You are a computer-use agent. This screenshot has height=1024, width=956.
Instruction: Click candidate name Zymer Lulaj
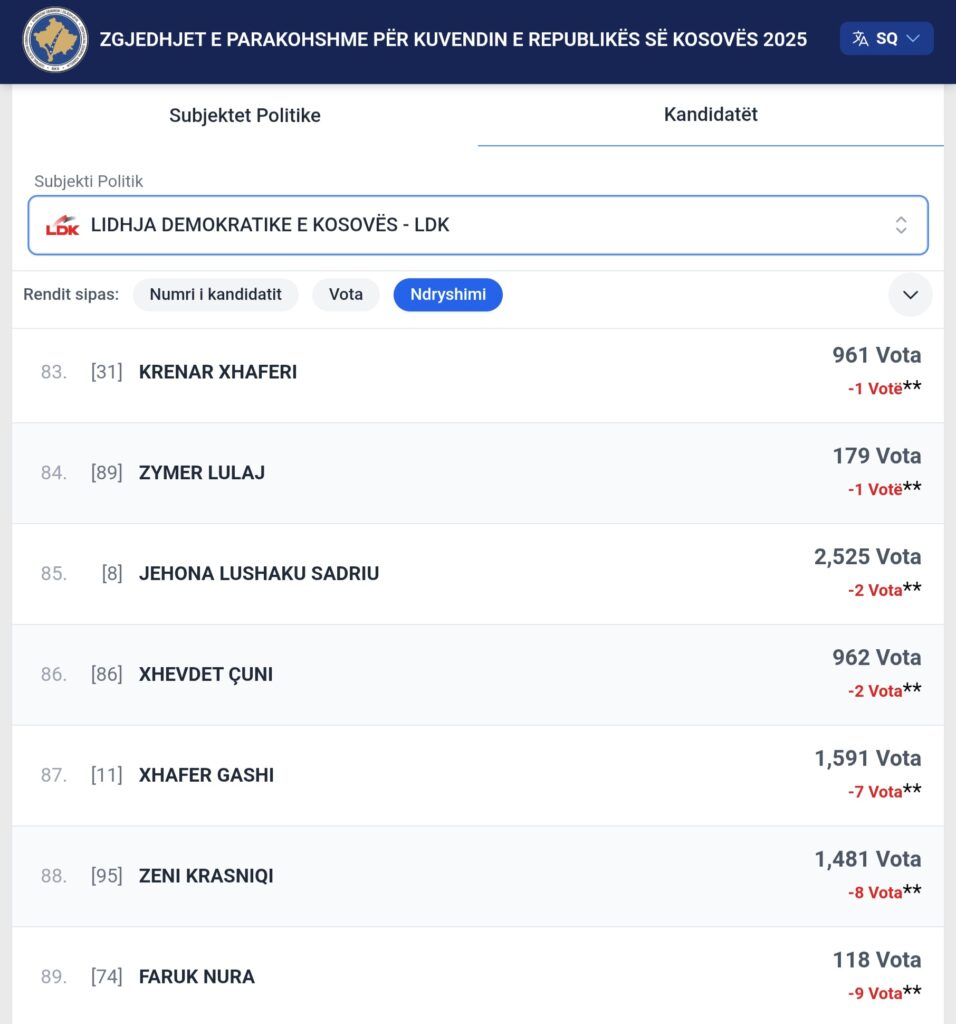pos(202,473)
